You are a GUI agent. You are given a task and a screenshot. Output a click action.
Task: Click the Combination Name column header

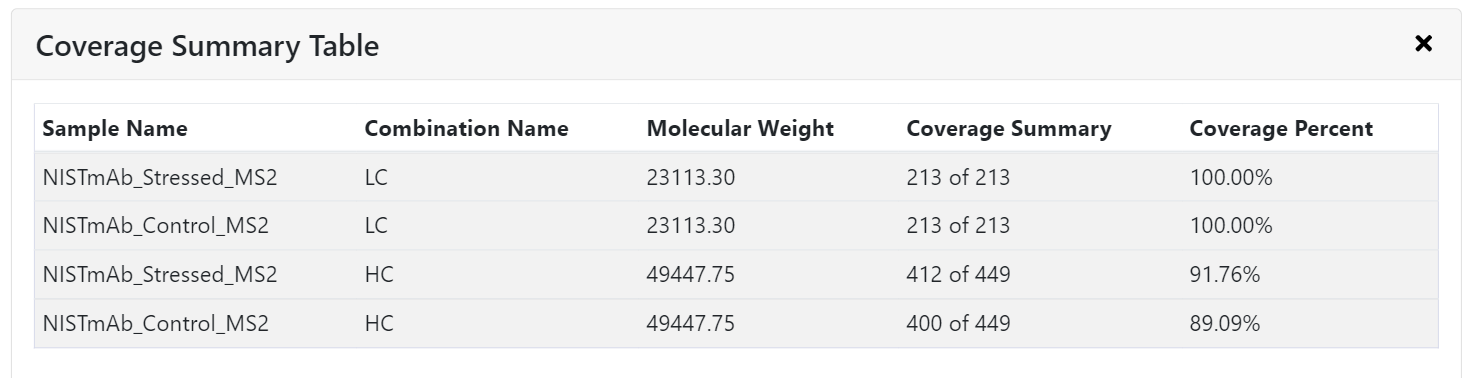coord(466,129)
